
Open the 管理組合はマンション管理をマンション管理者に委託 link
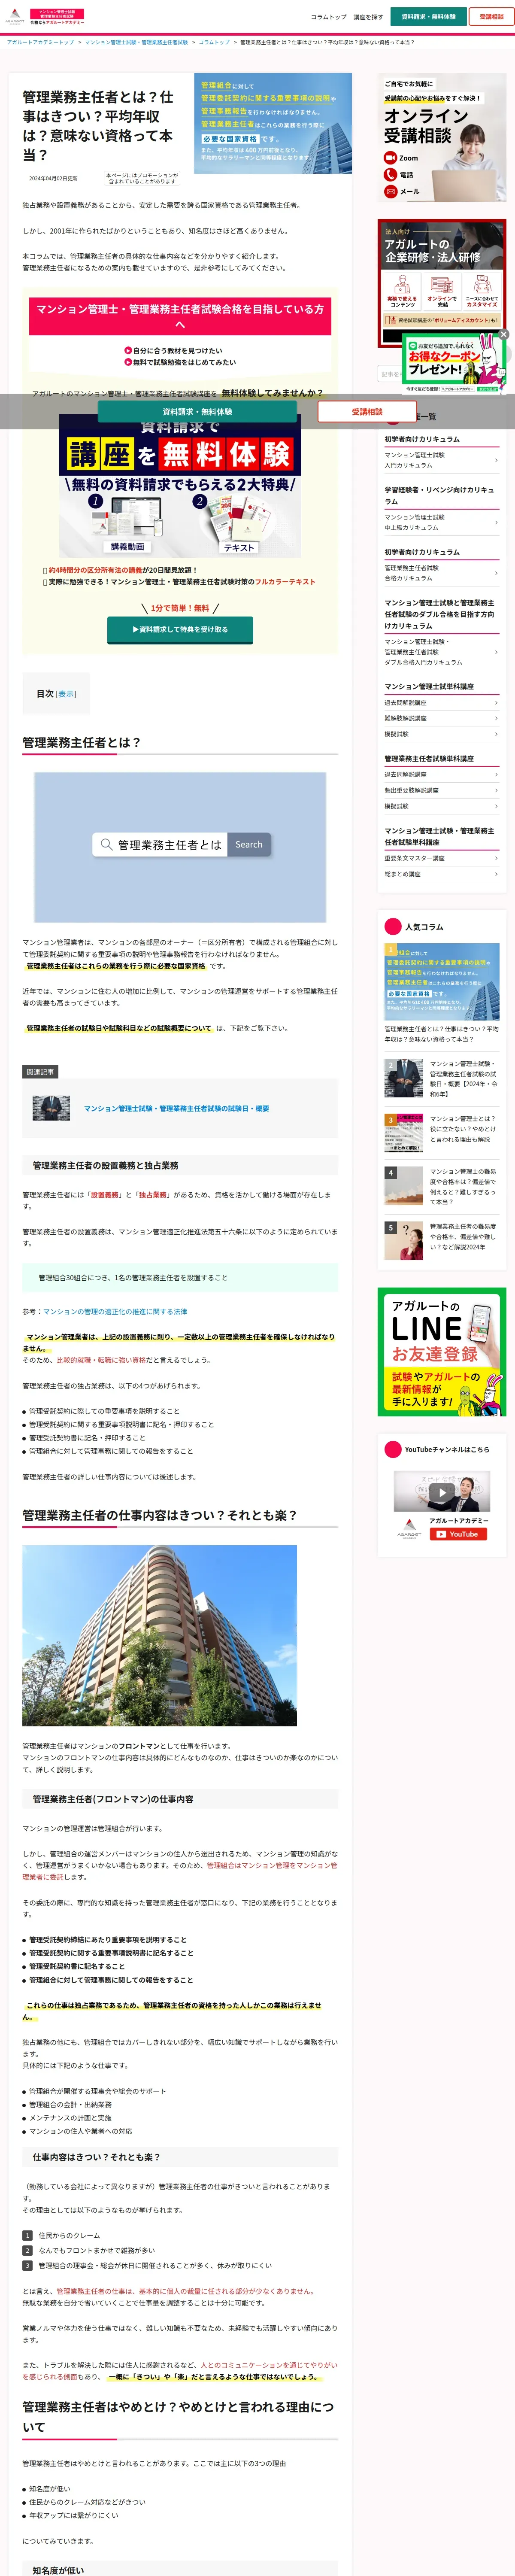[180, 1871]
